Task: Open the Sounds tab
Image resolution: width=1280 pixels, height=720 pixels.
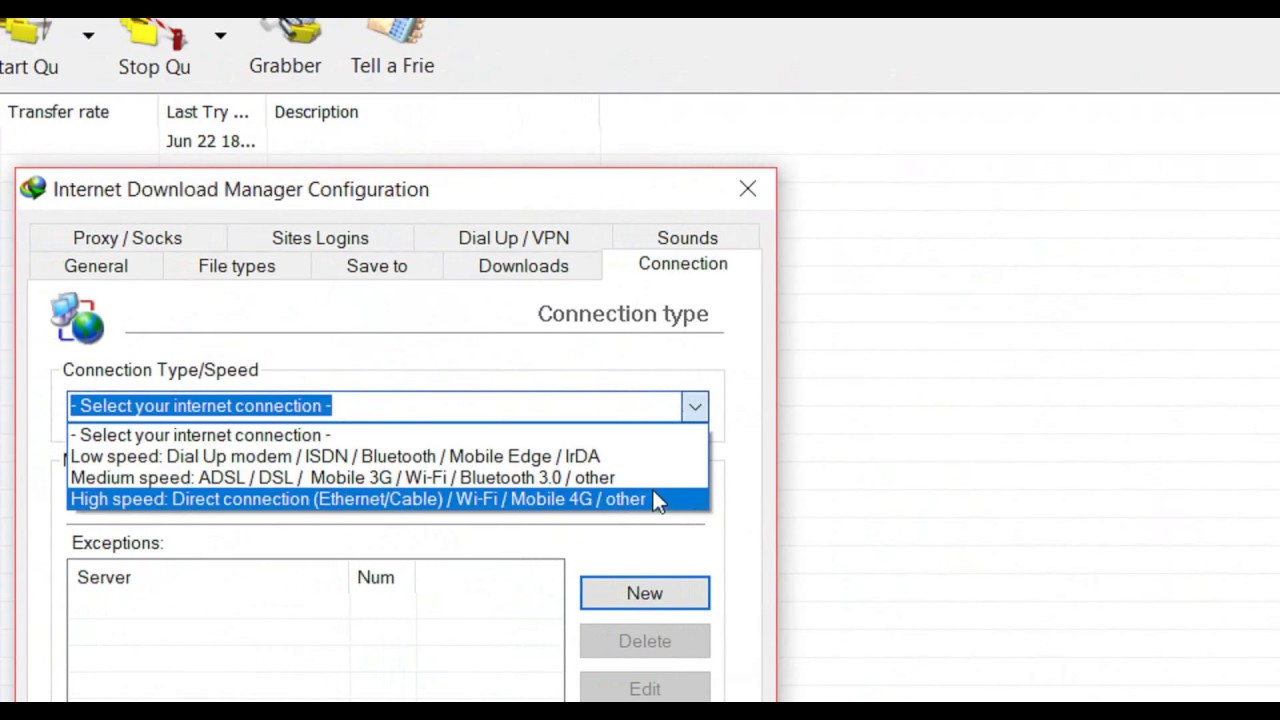Action: tap(687, 238)
